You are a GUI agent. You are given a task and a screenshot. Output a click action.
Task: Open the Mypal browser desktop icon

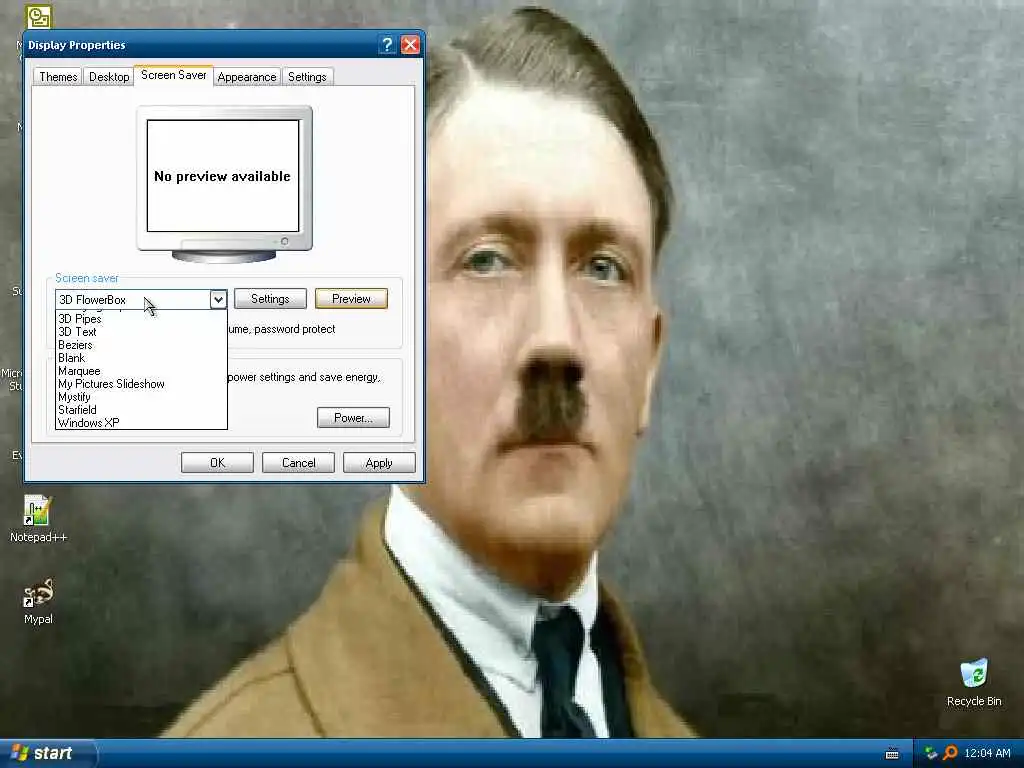(38, 601)
